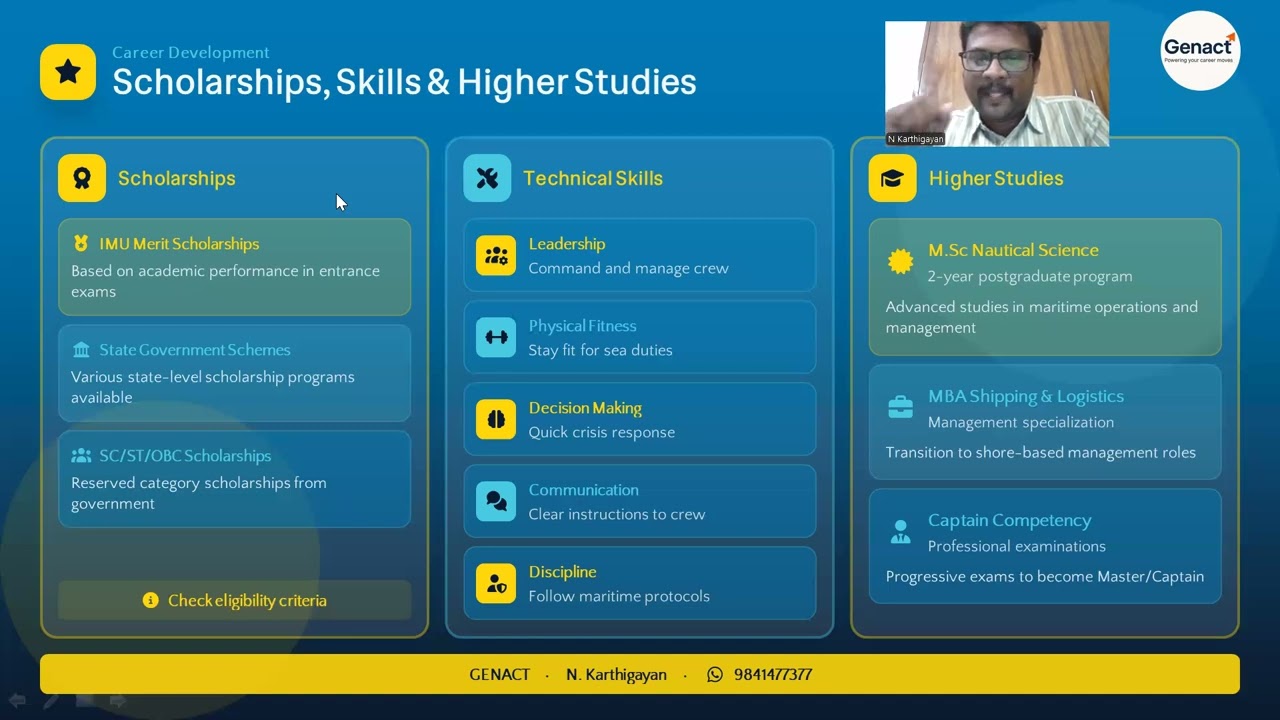
Task: Click "N. Karthigayan" in the footer bar
Action: tap(616, 675)
